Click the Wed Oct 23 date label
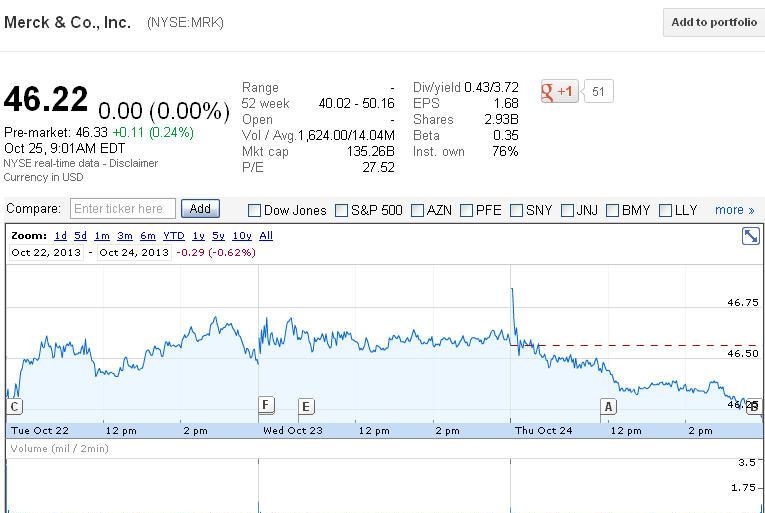 pyautogui.click(x=293, y=431)
